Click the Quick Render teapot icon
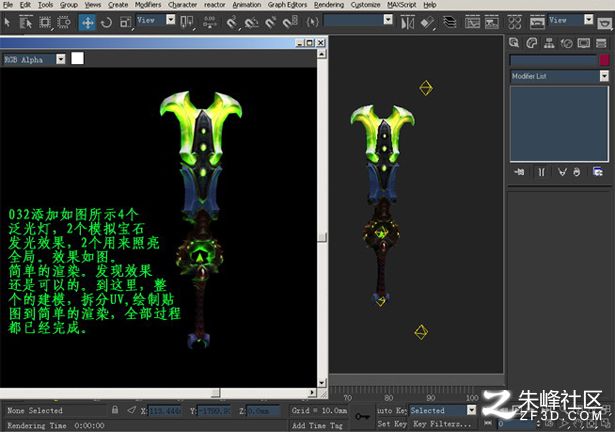The height and width of the screenshot is (432, 615). (605, 23)
